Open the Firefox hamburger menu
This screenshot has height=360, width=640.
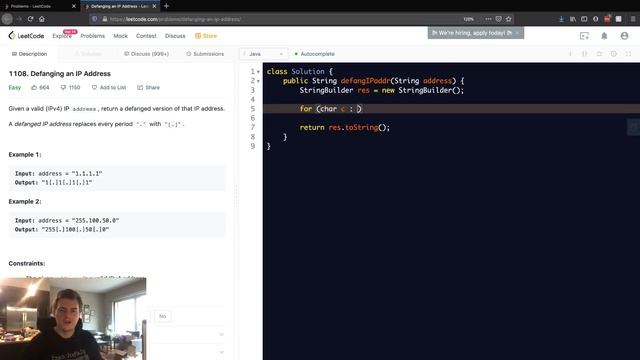tap(633, 19)
